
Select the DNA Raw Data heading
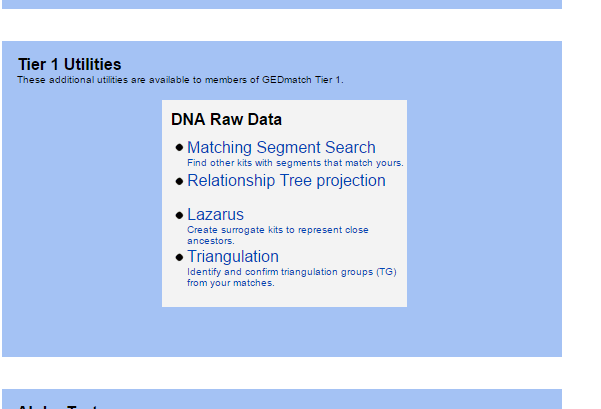226,119
